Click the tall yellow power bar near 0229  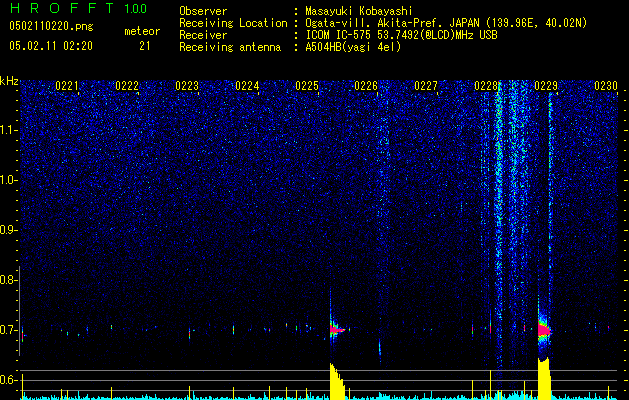[544, 379]
